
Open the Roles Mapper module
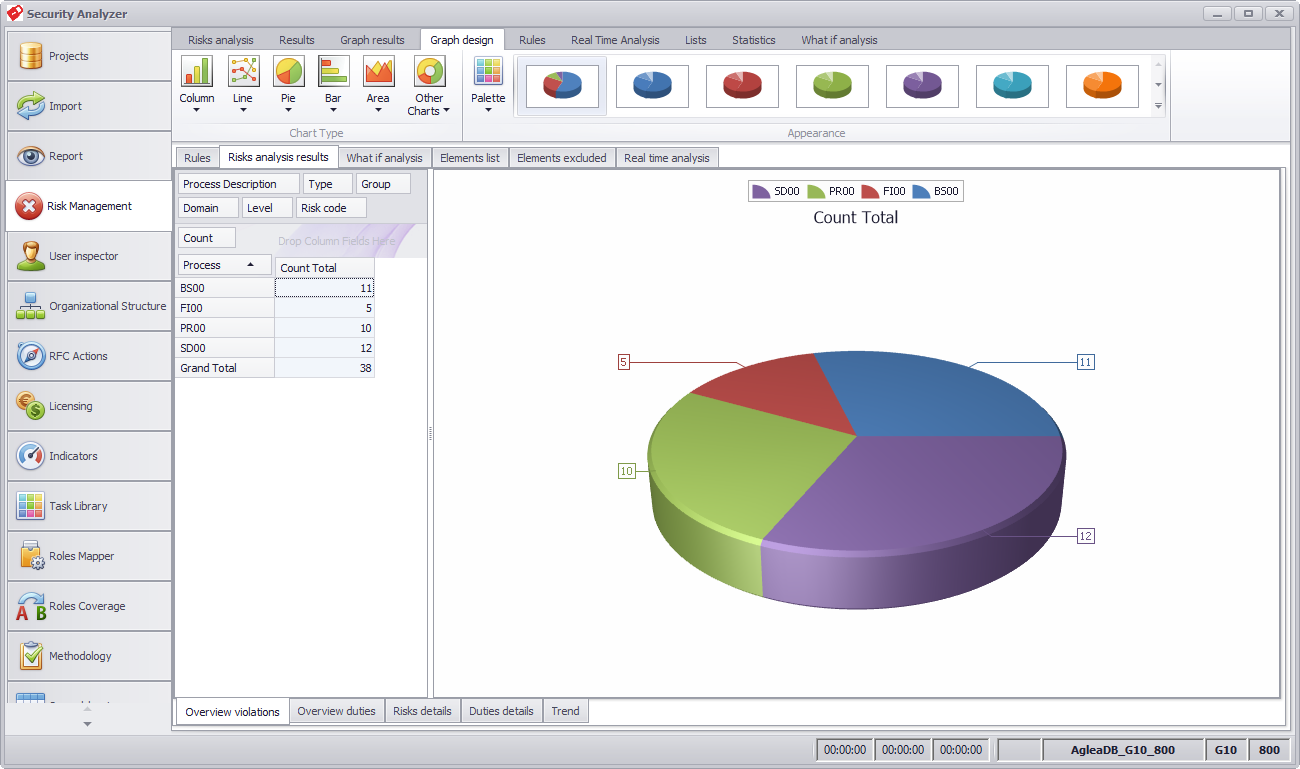coord(89,556)
